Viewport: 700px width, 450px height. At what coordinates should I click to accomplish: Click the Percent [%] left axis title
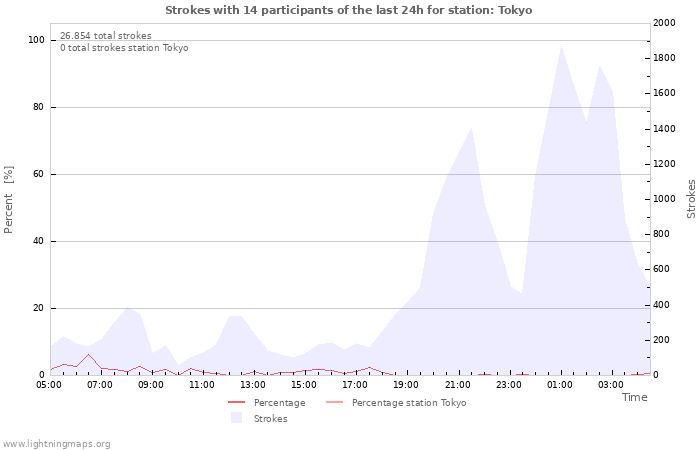(8, 200)
